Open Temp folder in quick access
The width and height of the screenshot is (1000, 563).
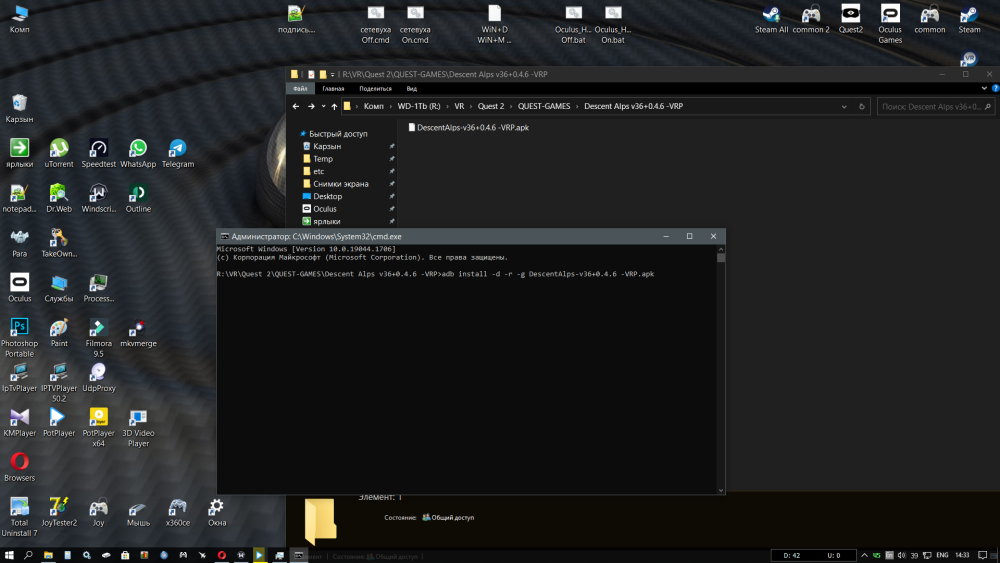point(323,159)
